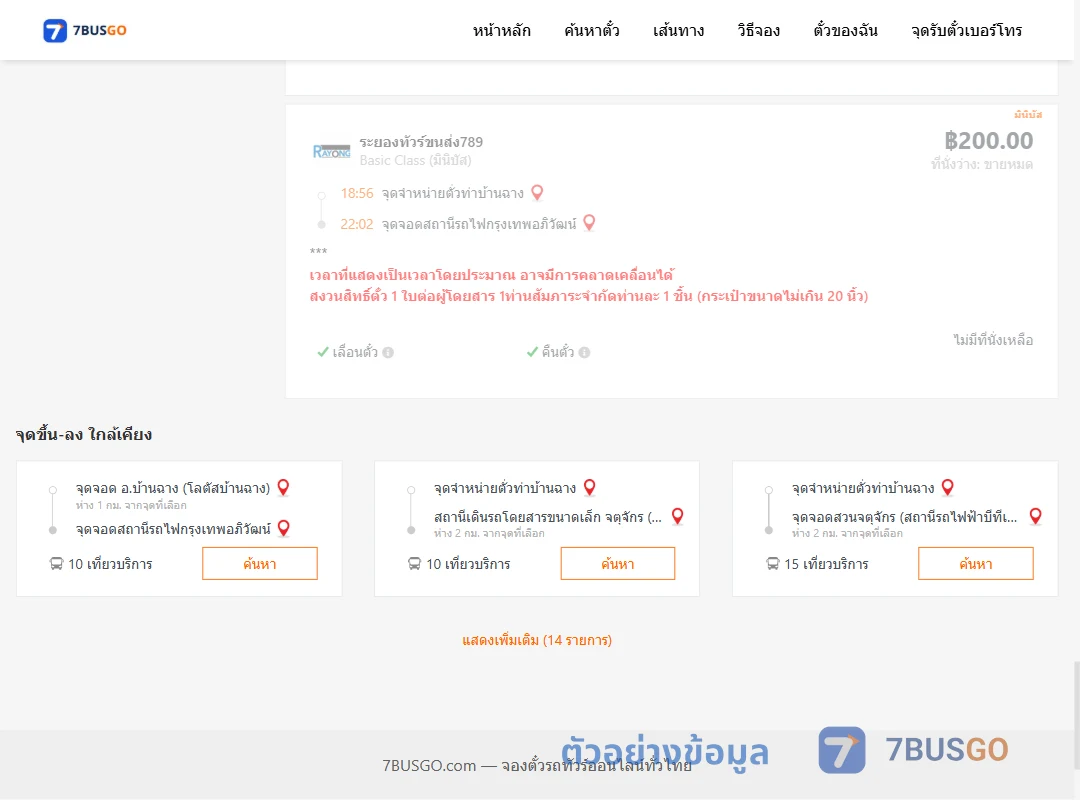1080x800 pixels.
Task: Click map pin beside จุดจำหน่ายตั๋วท่าบ้านฉาง in the 15 เที่ยวบริการ card
Action: click(948, 488)
